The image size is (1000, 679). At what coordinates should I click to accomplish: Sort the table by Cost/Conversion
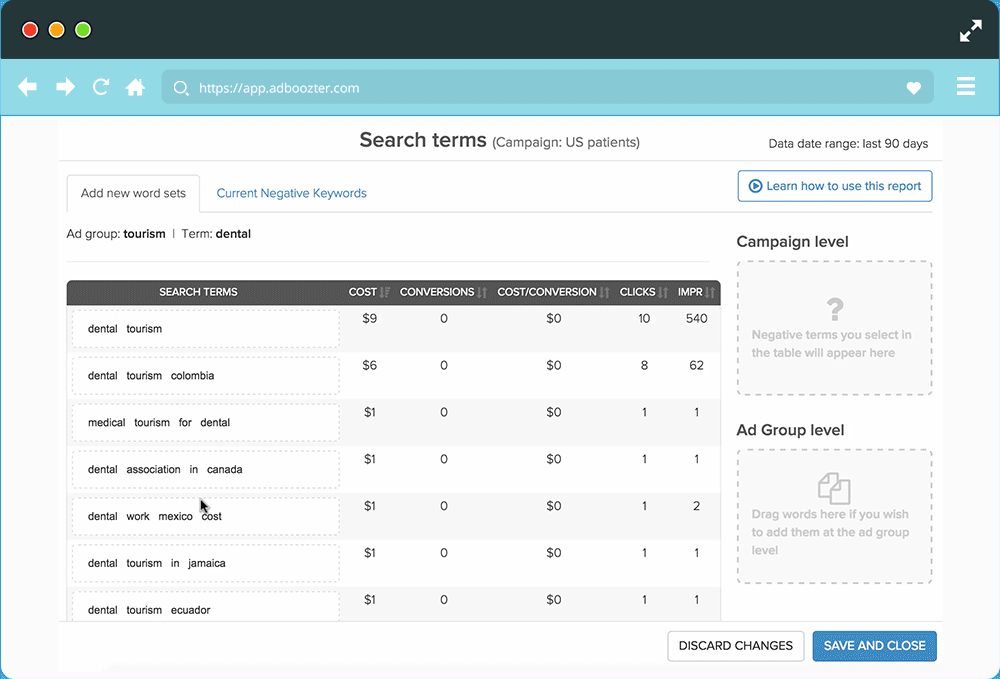click(553, 292)
